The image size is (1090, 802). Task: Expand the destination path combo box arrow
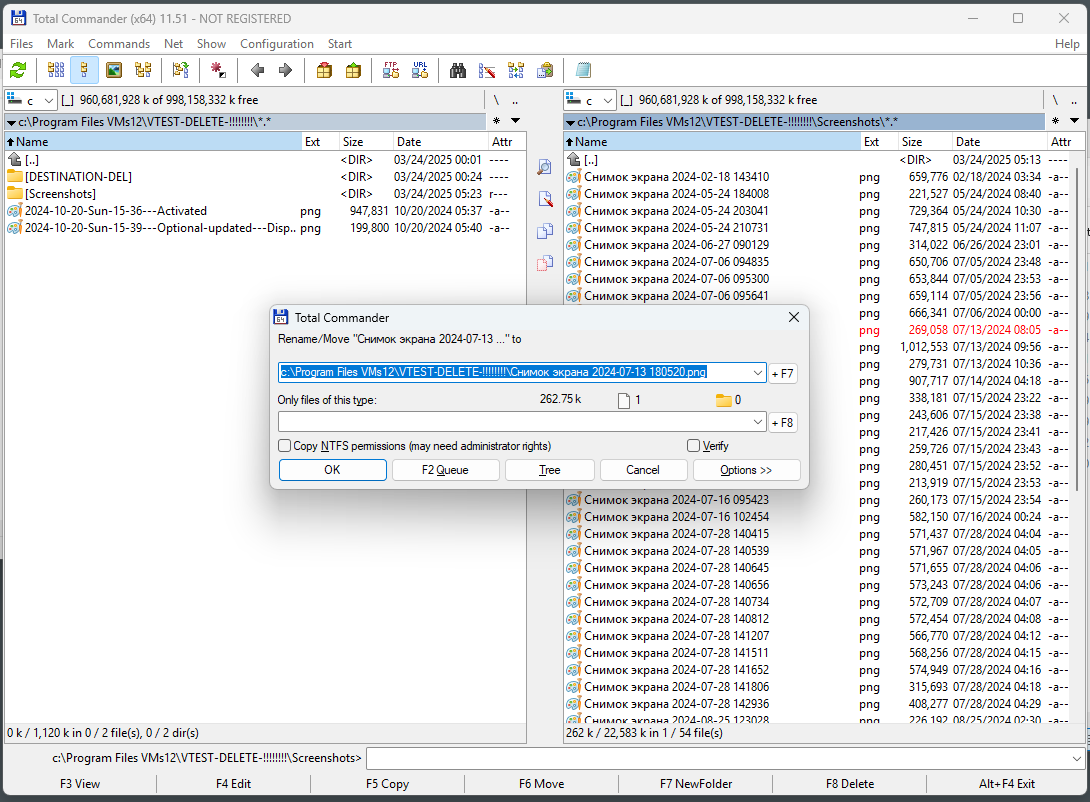coord(758,373)
